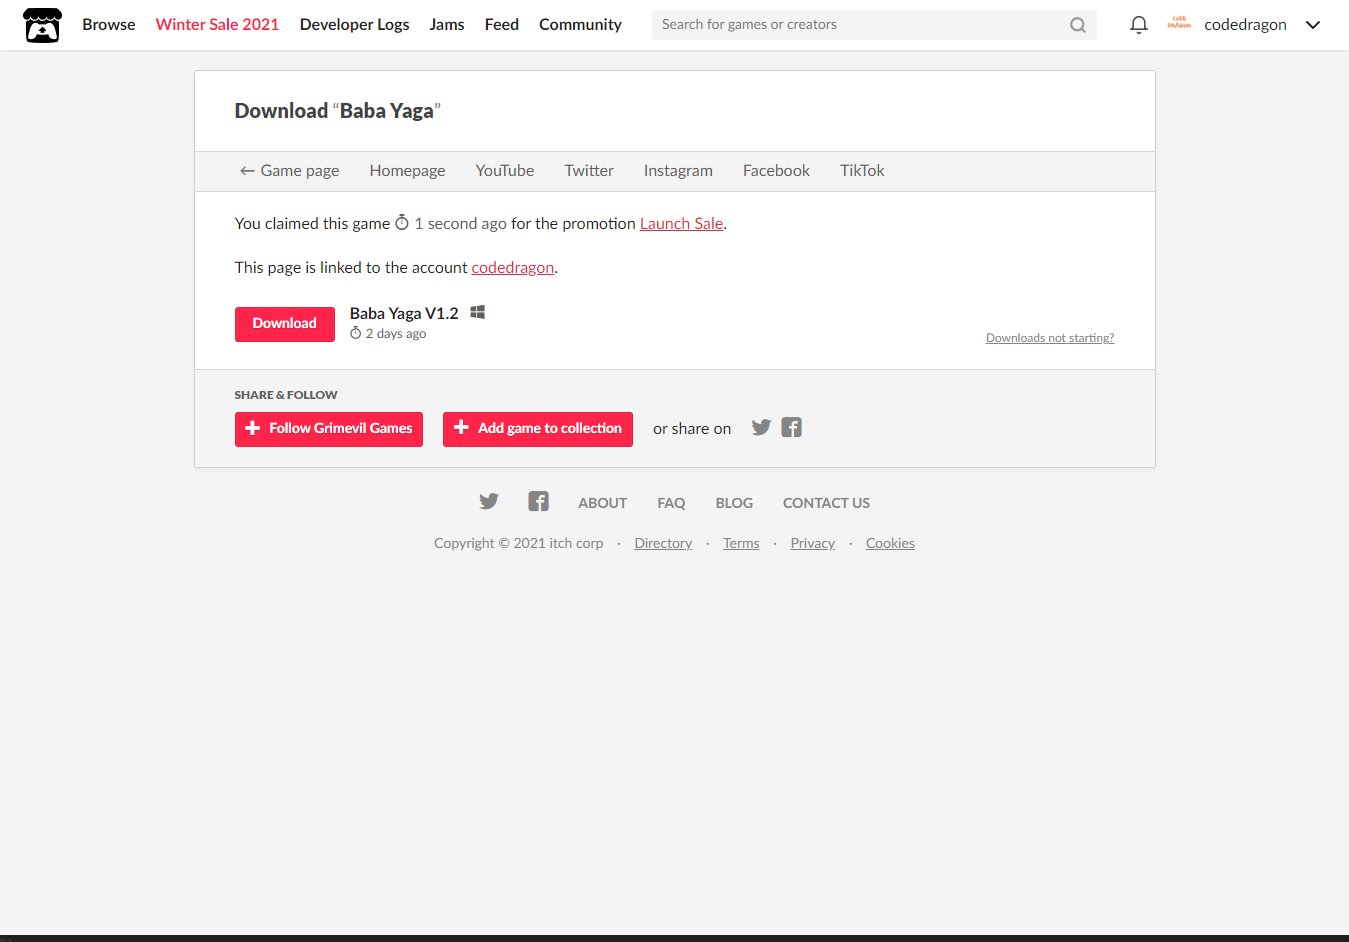Open the Privacy footer link
1349x942 pixels.
coord(812,543)
